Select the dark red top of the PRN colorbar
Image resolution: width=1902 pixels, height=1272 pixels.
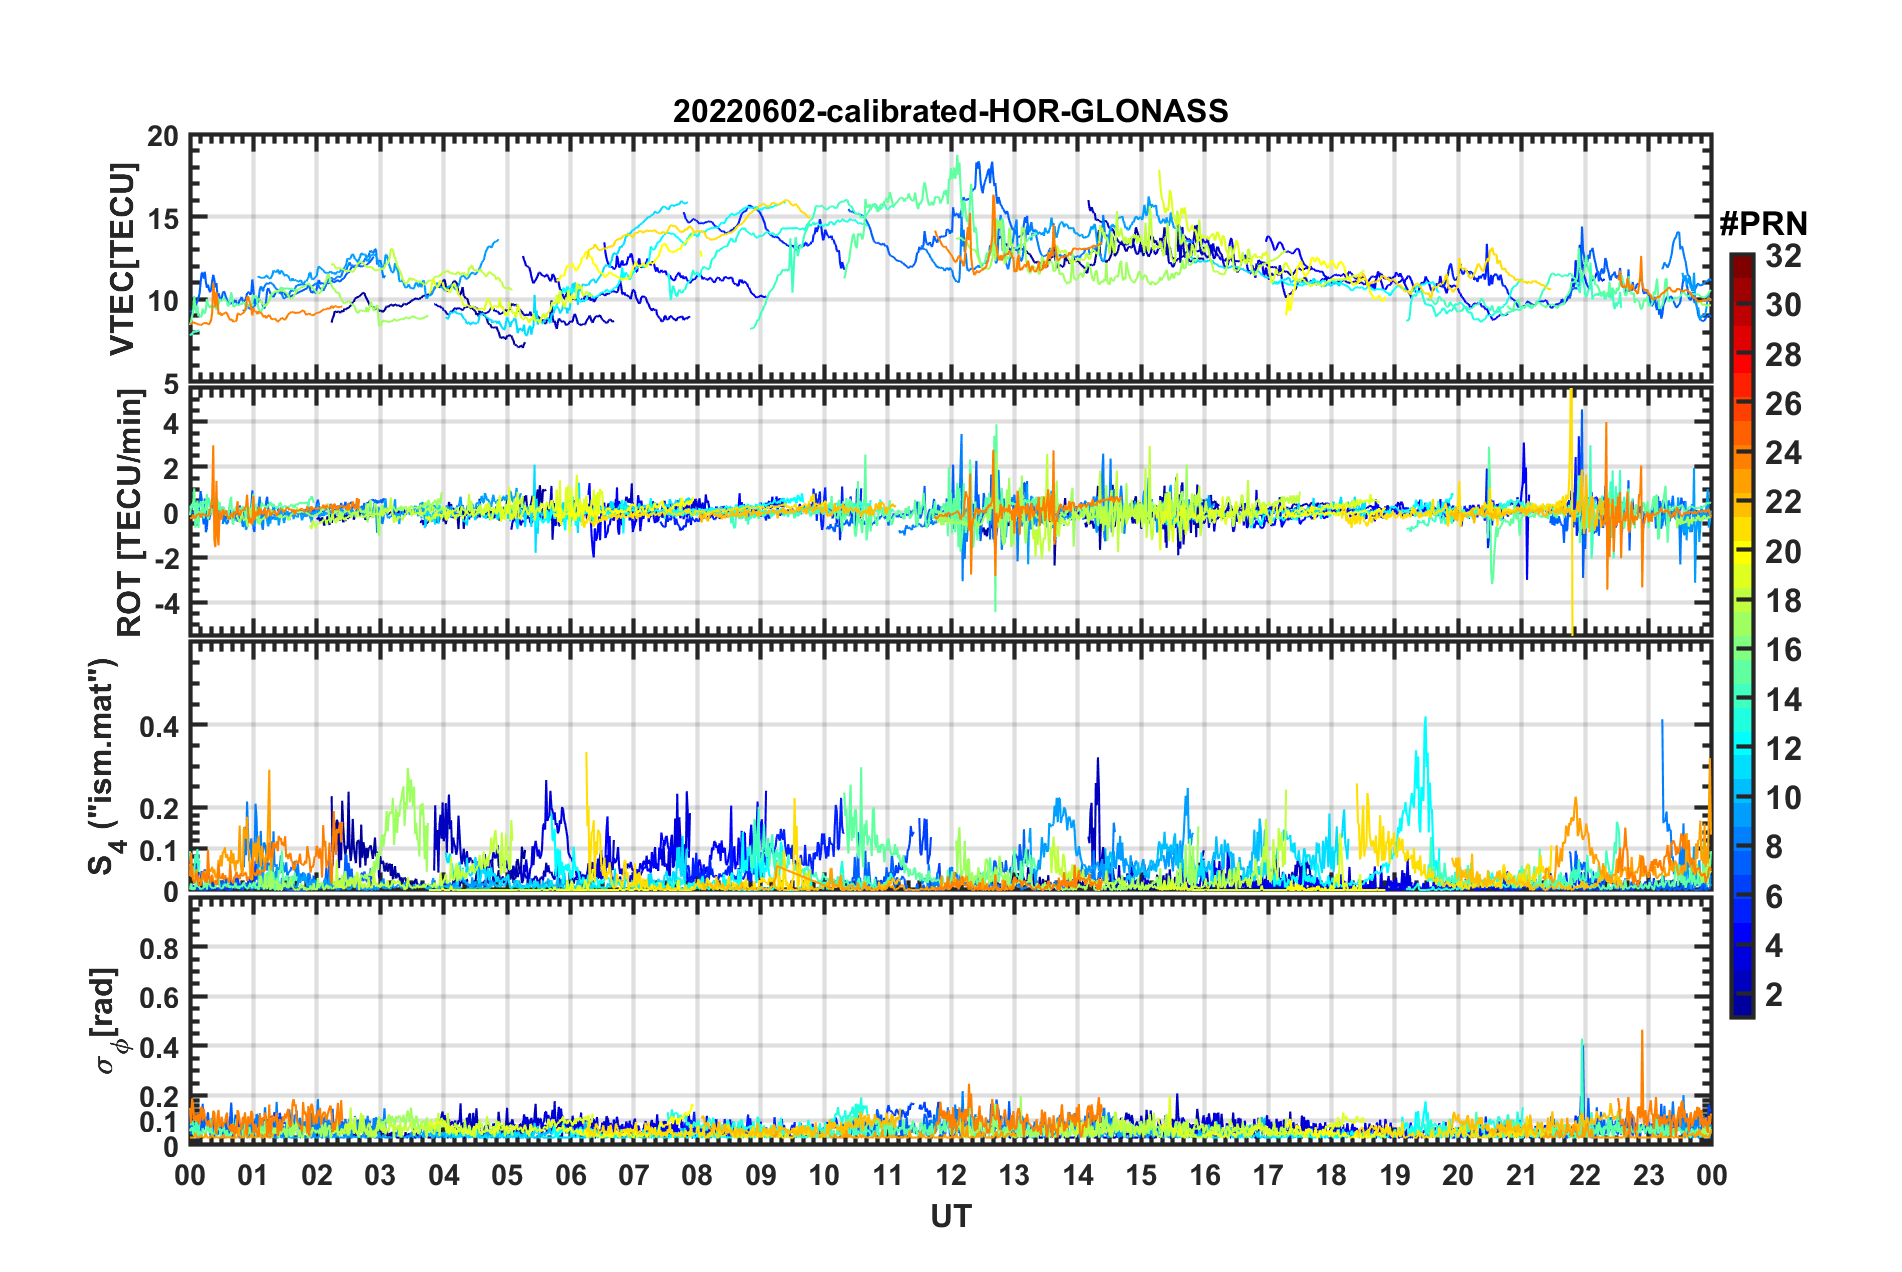1741,260
